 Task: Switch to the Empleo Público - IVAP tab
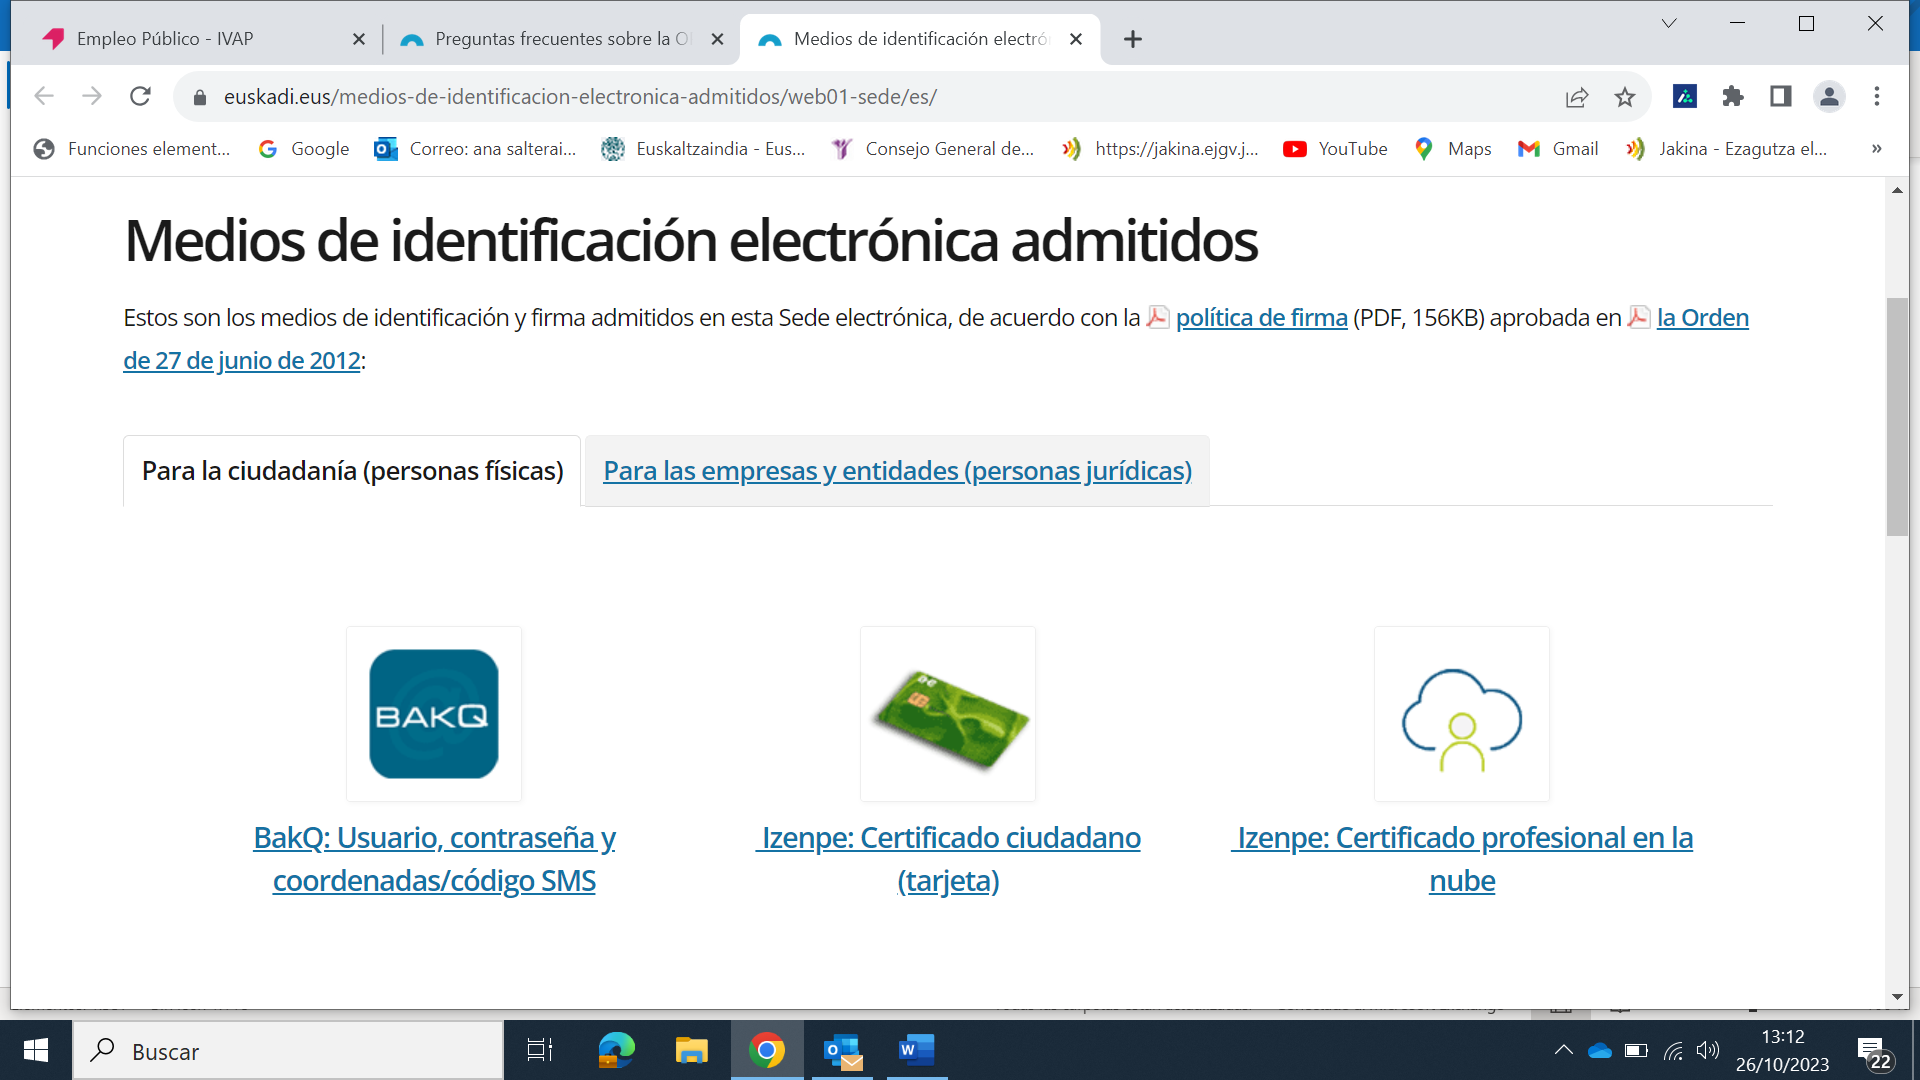(x=165, y=39)
